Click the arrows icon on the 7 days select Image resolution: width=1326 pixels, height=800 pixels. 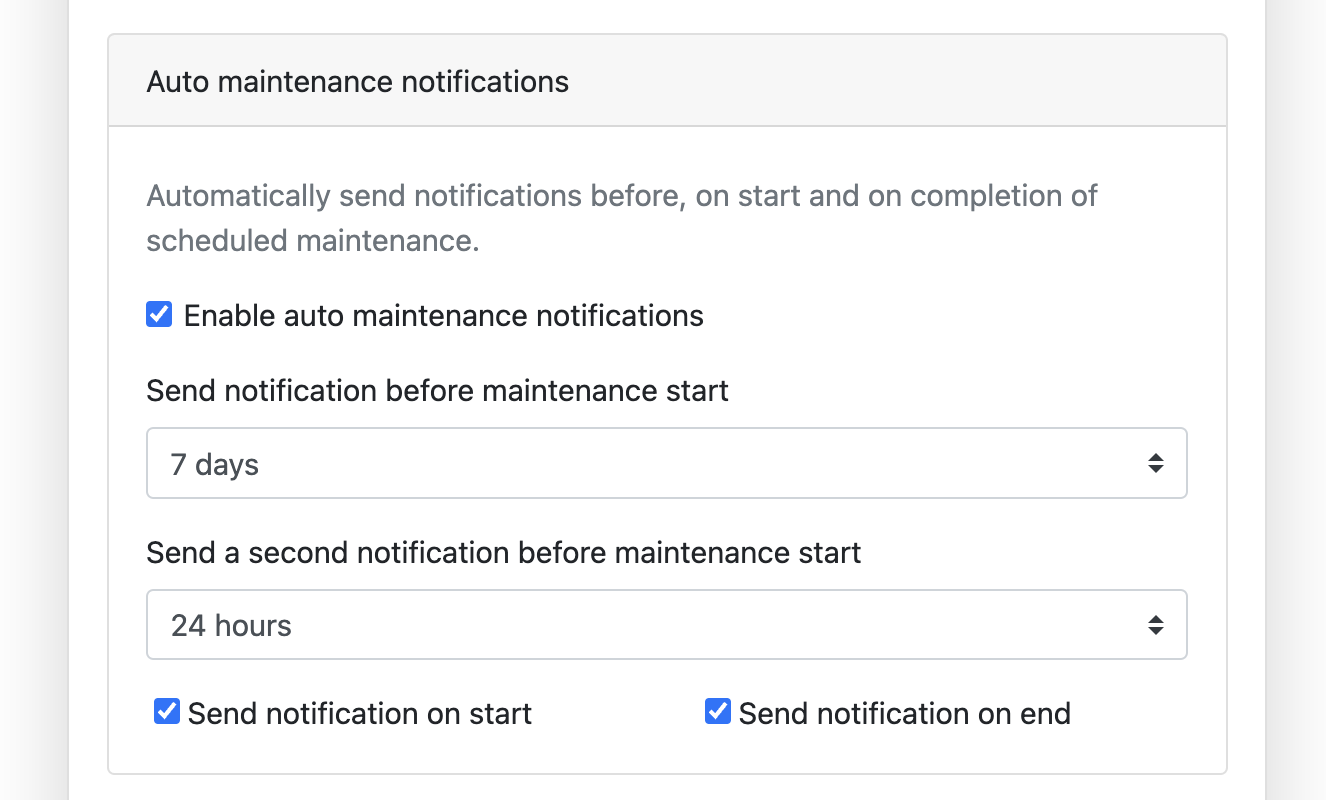coord(1155,463)
